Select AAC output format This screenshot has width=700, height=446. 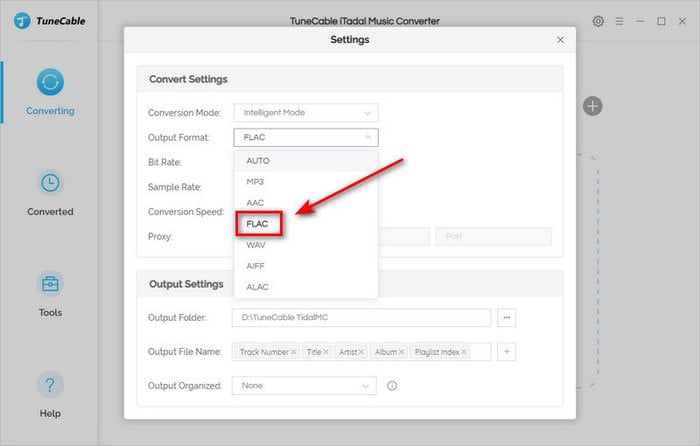306,203
